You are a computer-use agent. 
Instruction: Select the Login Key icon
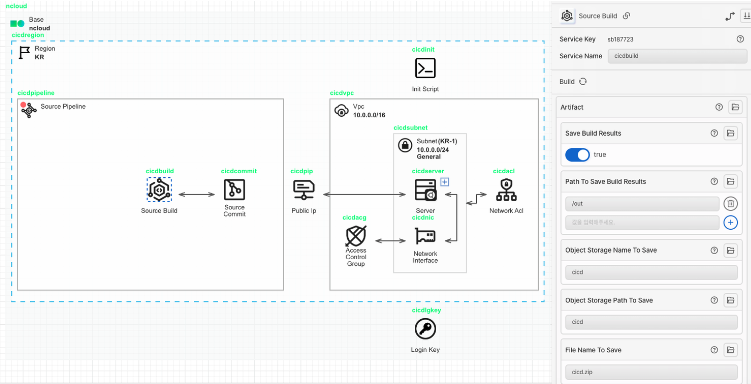click(425, 329)
